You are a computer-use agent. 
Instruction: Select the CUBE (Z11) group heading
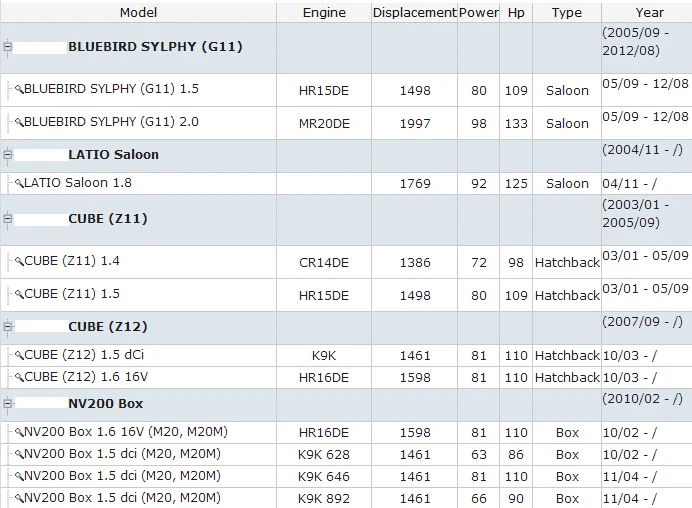point(108,218)
